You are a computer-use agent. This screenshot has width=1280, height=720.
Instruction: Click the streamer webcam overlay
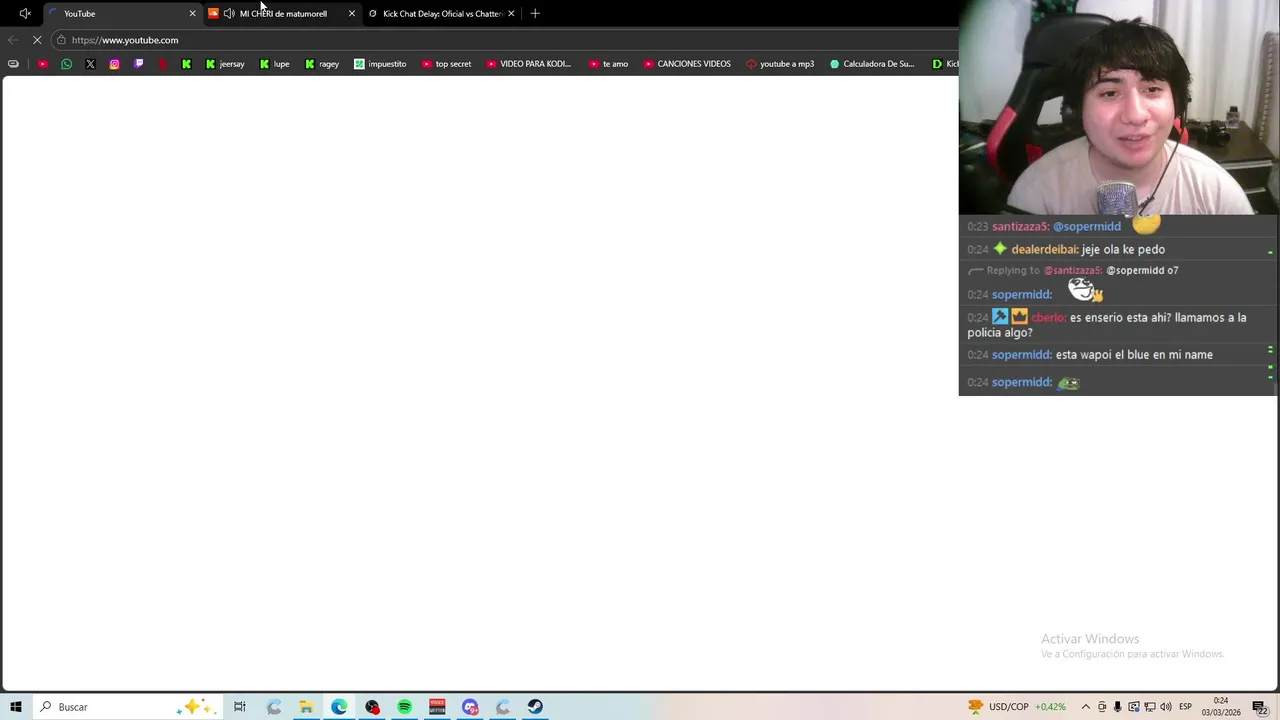tap(1119, 107)
